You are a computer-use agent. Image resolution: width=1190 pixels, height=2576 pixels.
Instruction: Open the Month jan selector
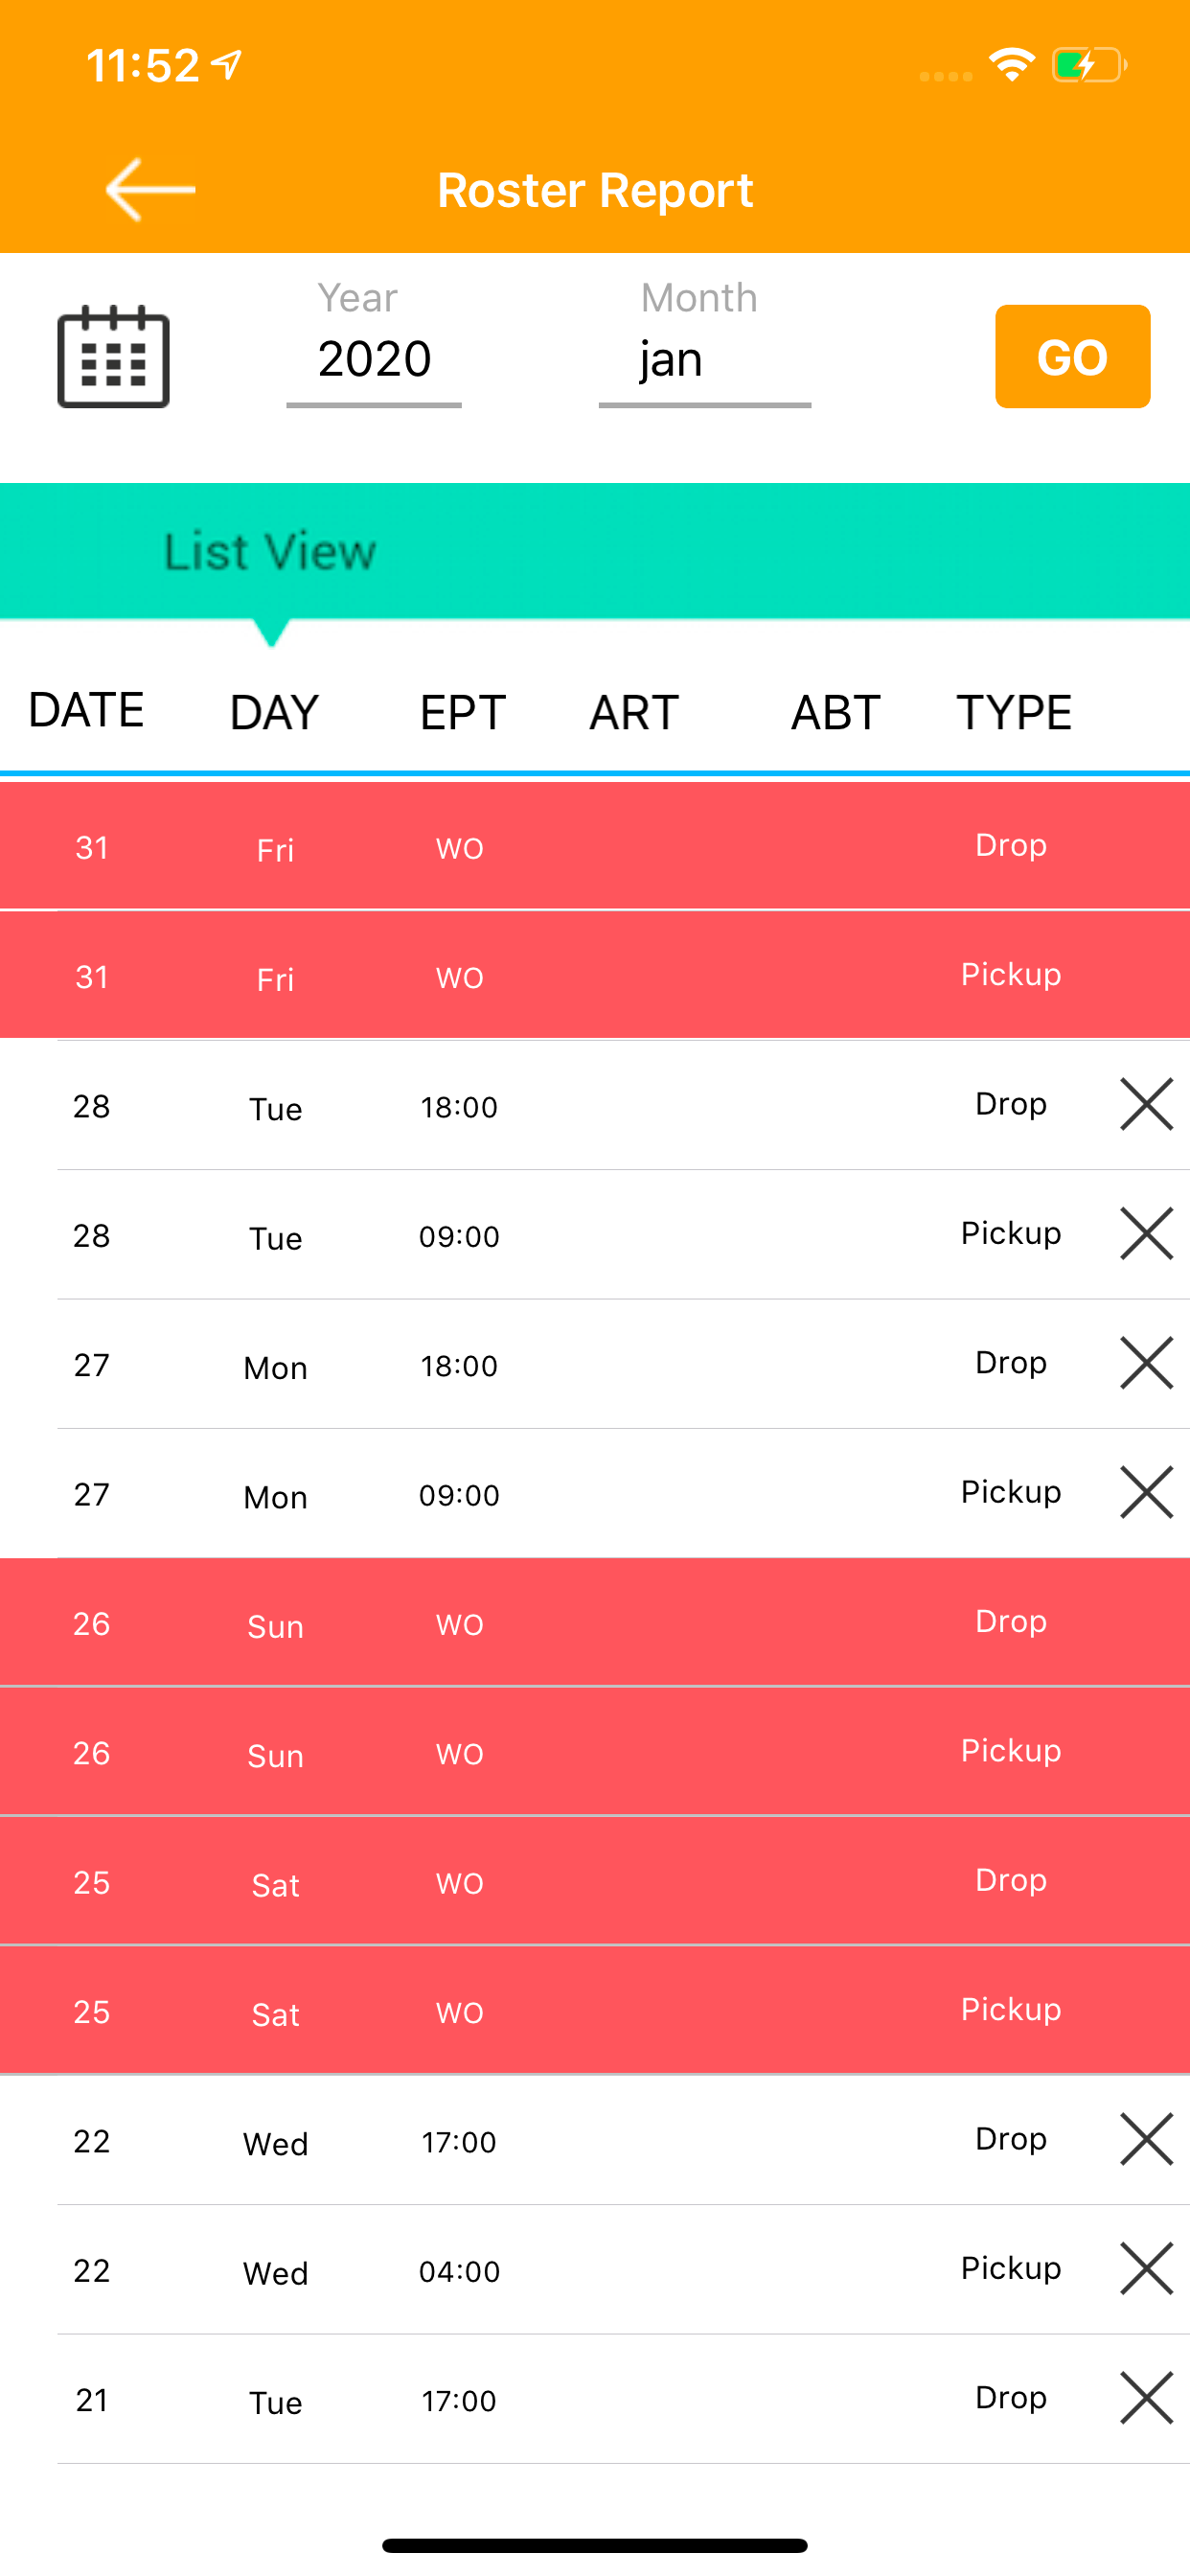(x=704, y=358)
